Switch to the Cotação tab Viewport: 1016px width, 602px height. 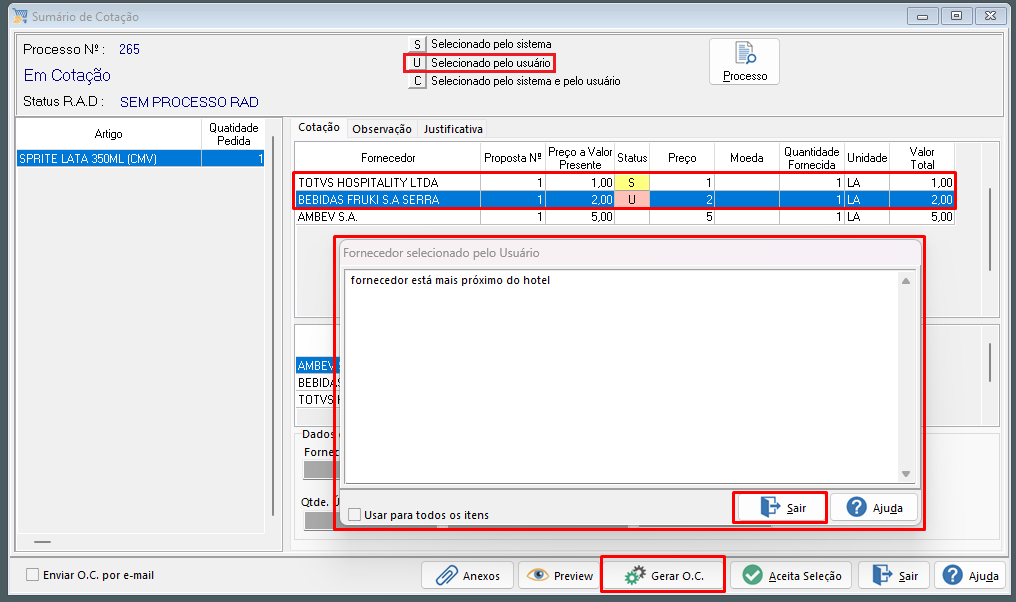click(318, 128)
